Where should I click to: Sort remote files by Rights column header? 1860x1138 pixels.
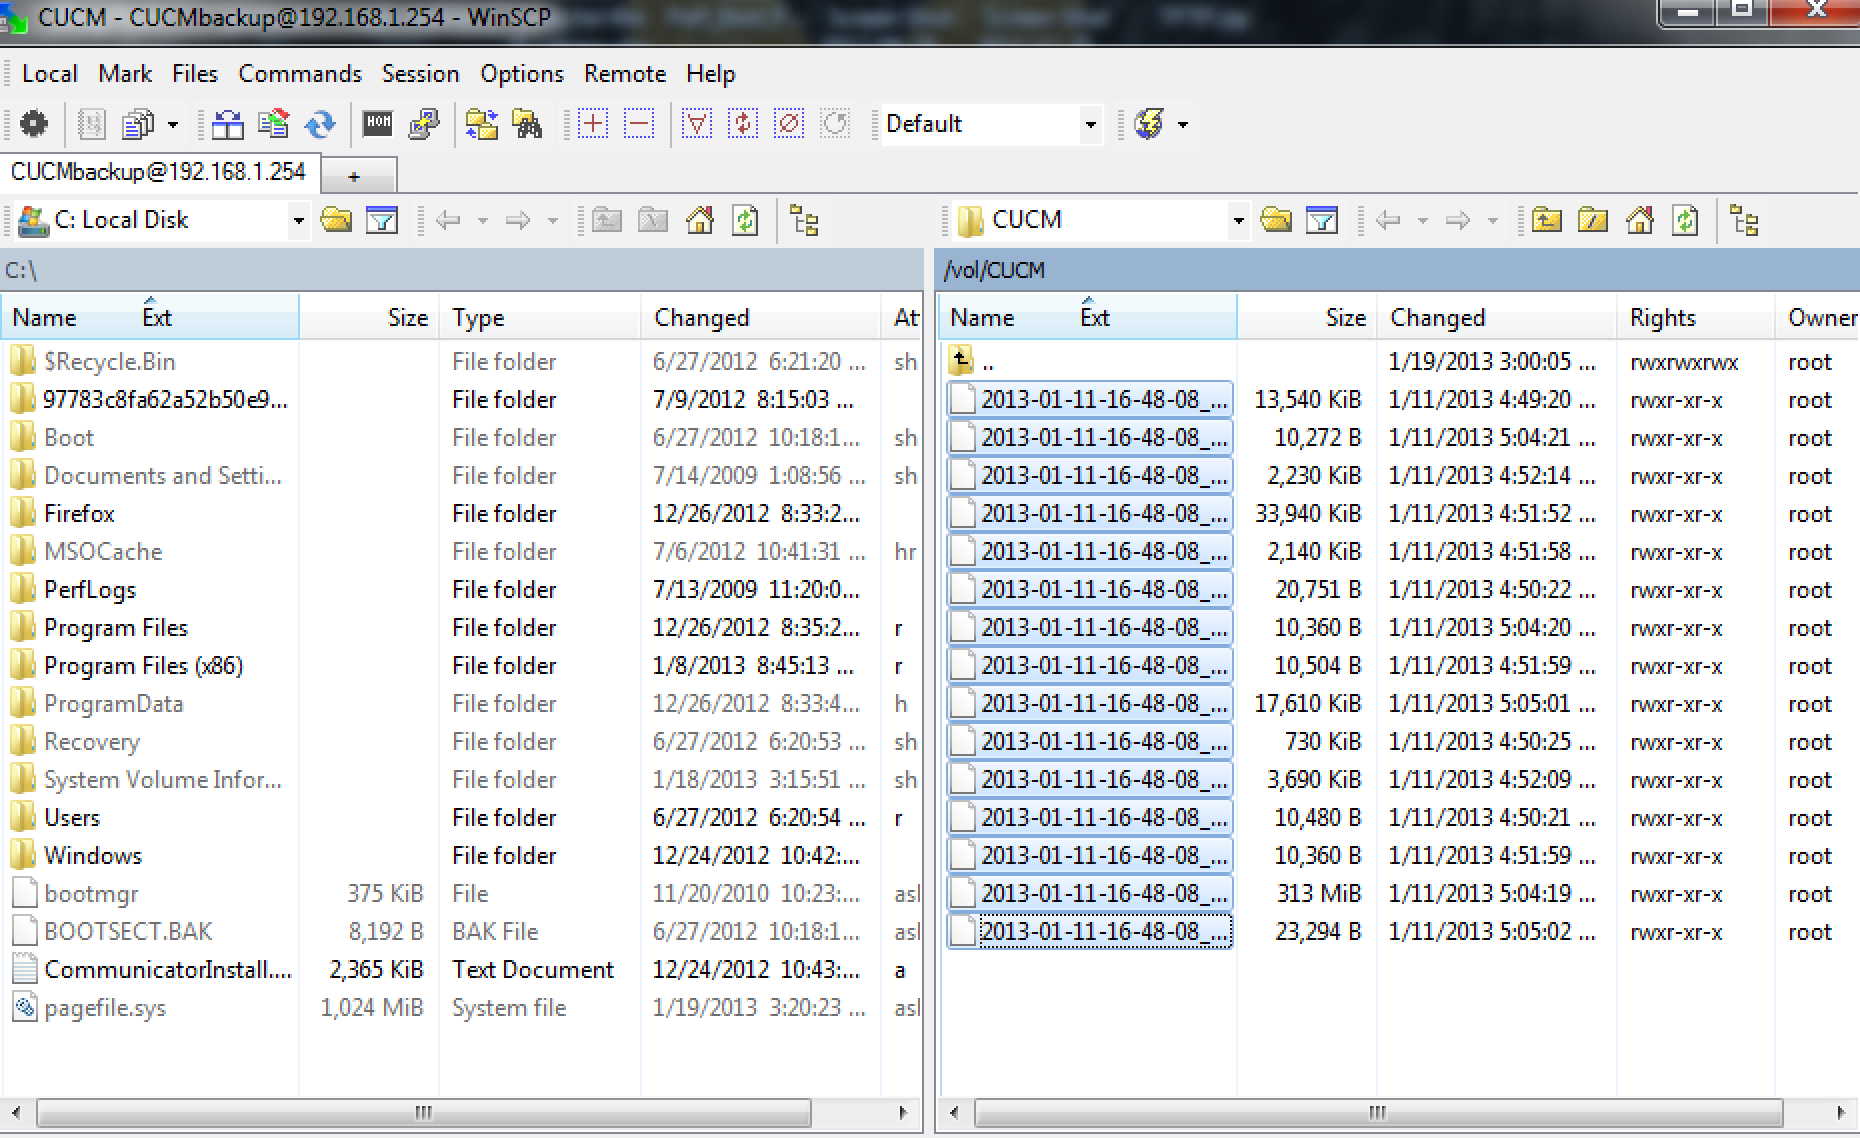[x=1696, y=318]
